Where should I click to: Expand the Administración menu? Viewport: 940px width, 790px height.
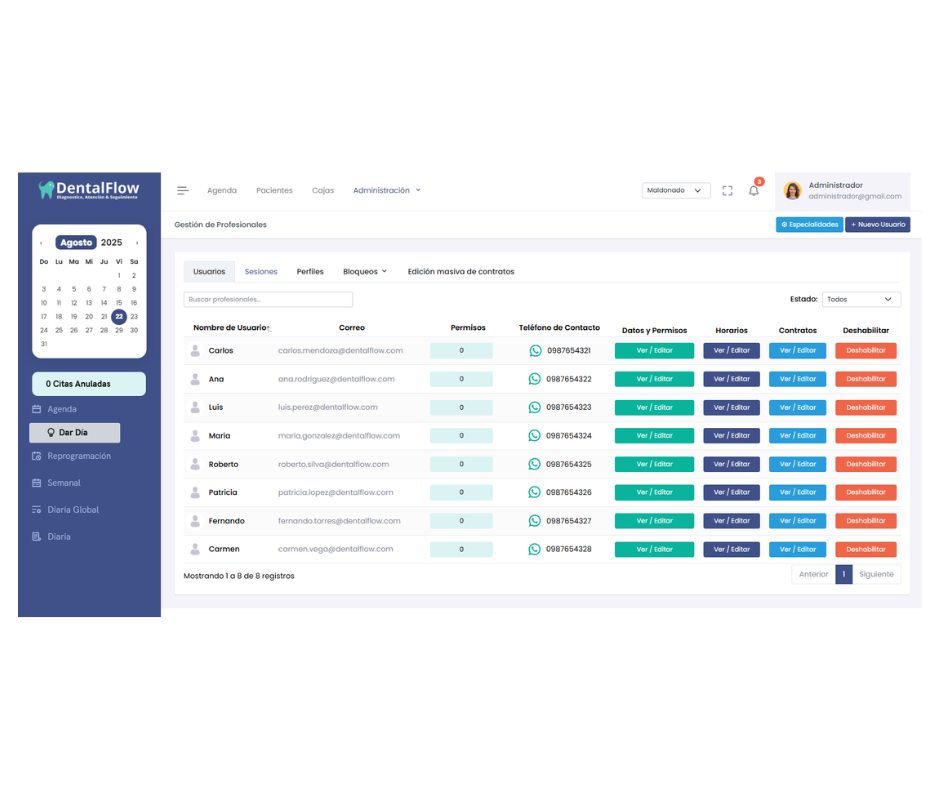386,190
